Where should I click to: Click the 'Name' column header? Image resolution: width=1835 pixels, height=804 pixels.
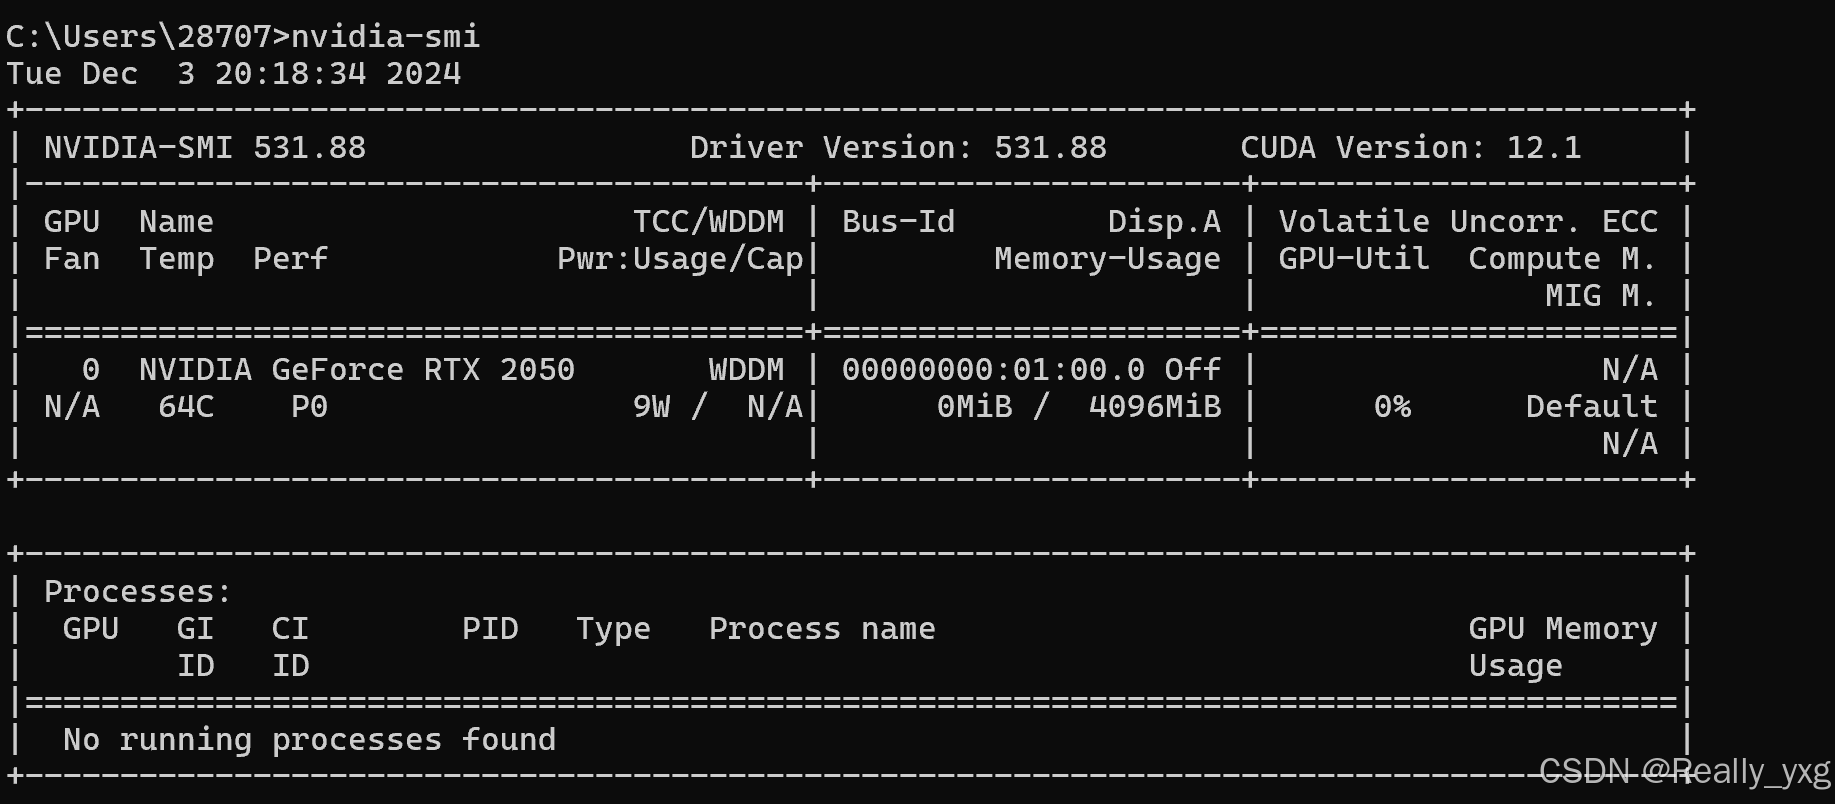[176, 222]
